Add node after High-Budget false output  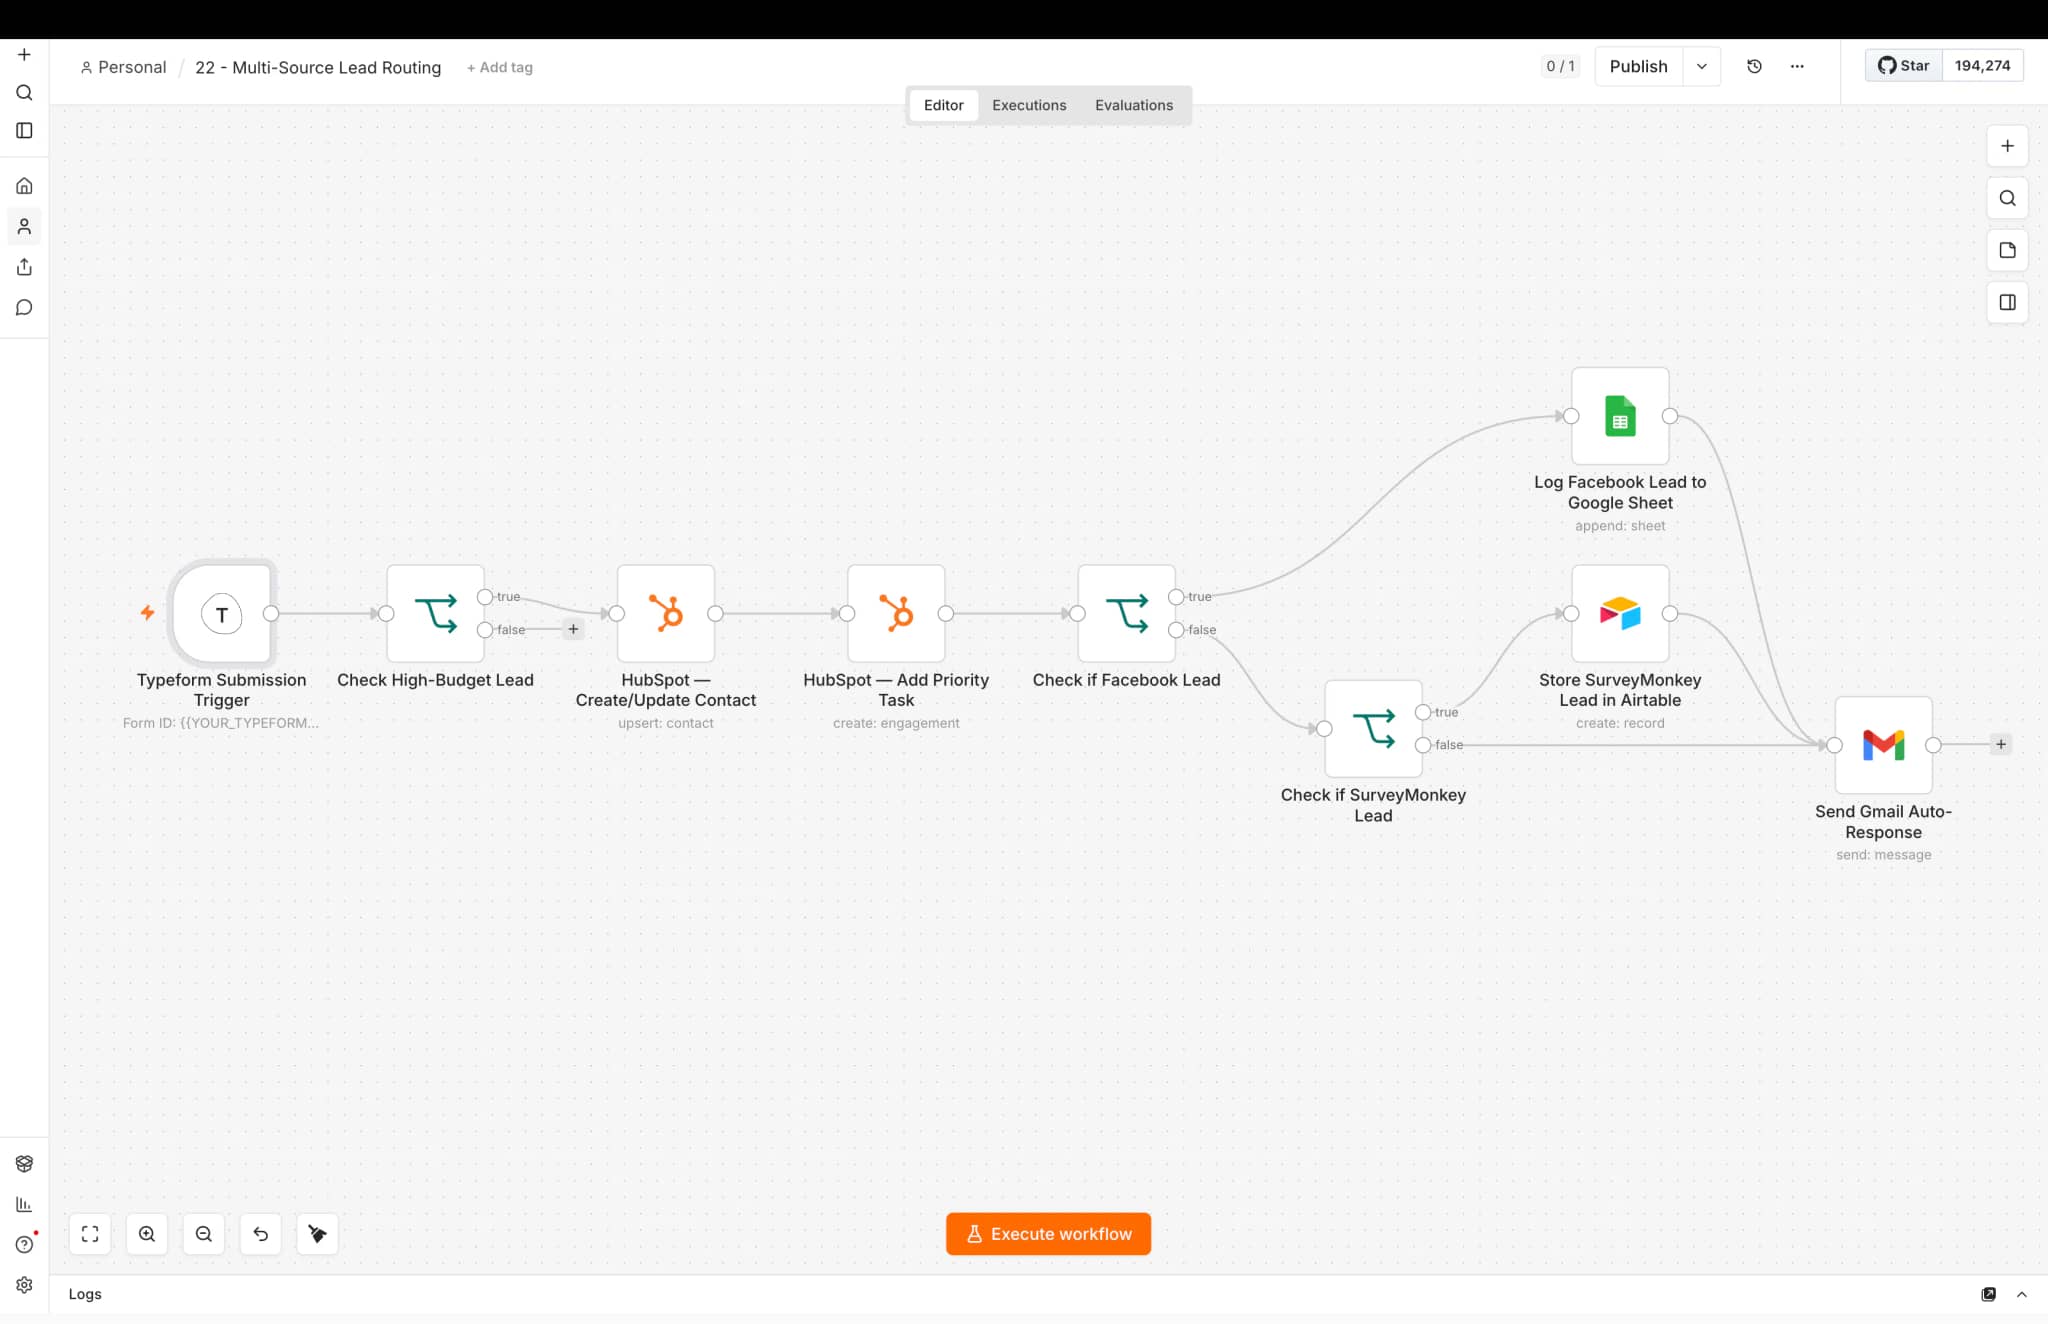(573, 629)
